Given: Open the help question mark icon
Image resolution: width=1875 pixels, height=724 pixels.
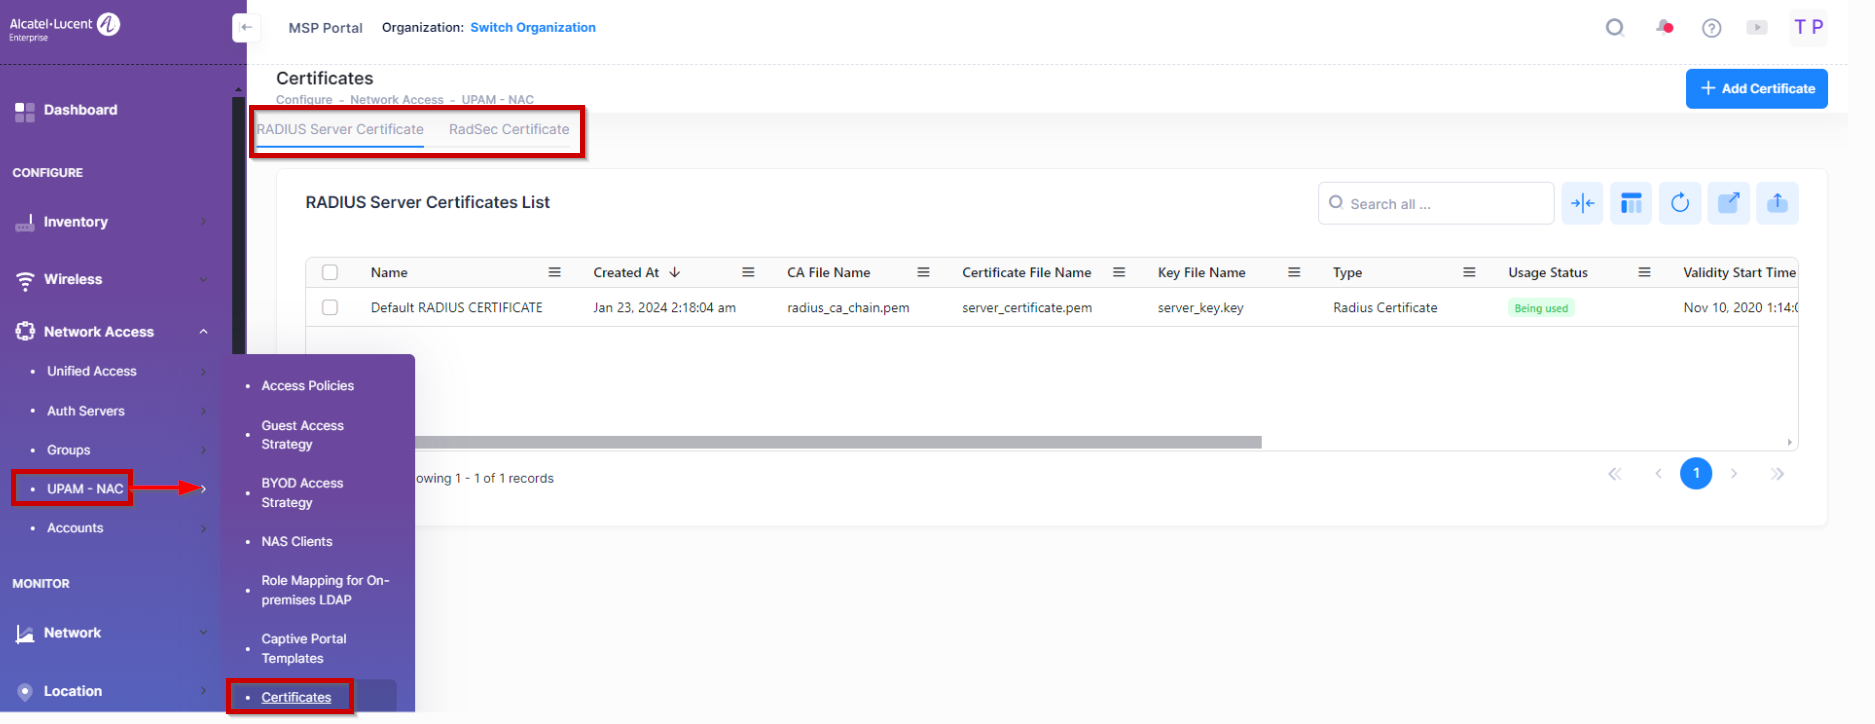Looking at the screenshot, I should (1711, 28).
